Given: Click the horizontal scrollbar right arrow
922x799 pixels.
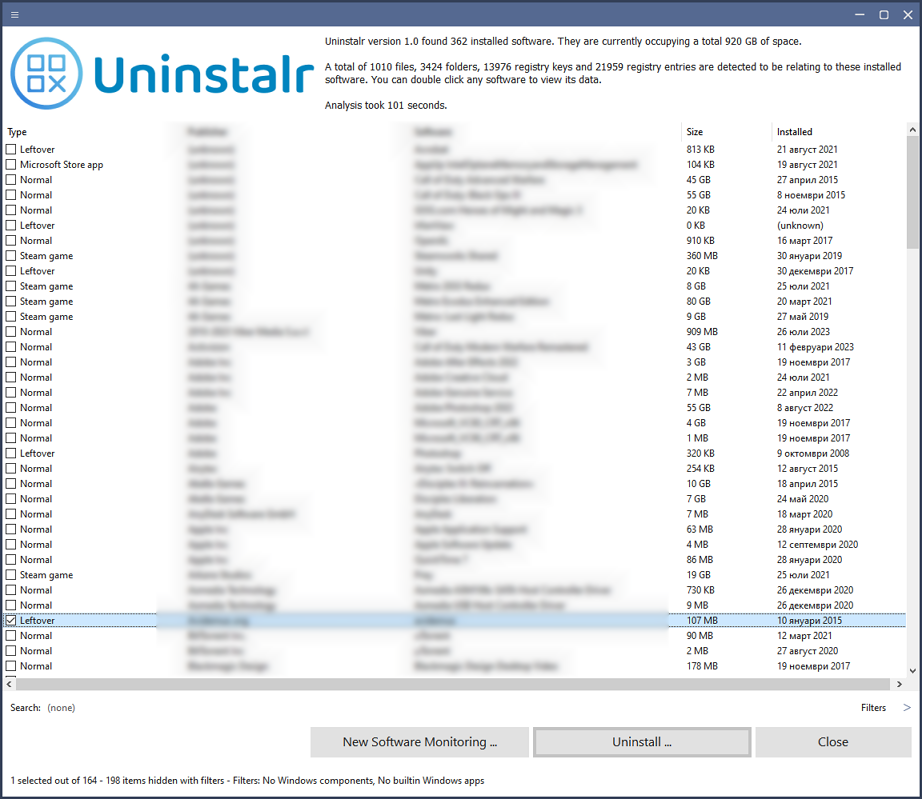Looking at the screenshot, I should pyautogui.click(x=899, y=684).
